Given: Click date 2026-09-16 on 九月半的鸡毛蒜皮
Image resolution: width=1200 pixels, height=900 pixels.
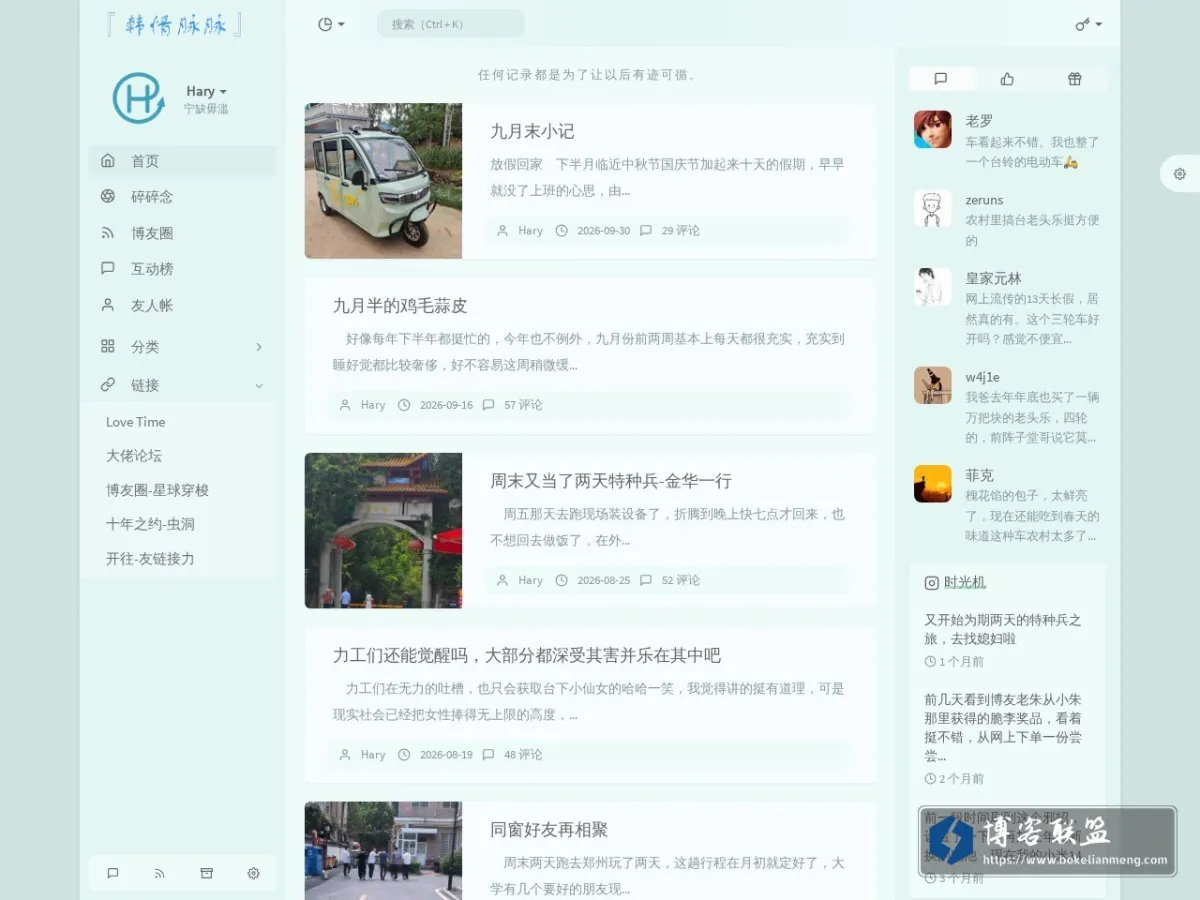Looking at the screenshot, I should (x=446, y=405).
